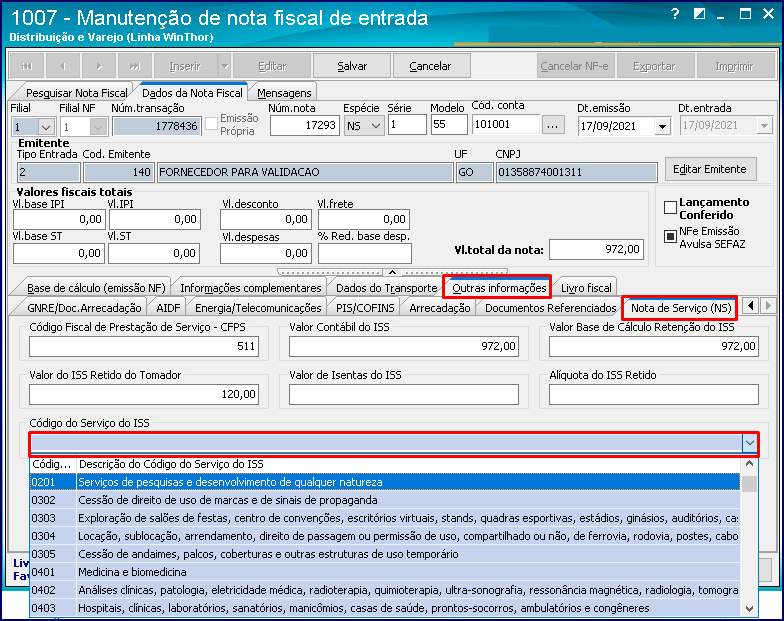Toggle Emissão Própria checkbox
The width and height of the screenshot is (784, 621).
tap(212, 124)
